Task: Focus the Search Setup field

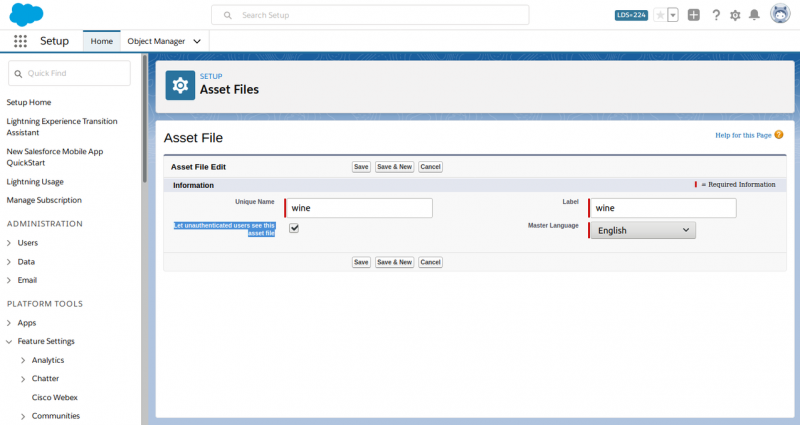Action: pyautogui.click(x=370, y=15)
